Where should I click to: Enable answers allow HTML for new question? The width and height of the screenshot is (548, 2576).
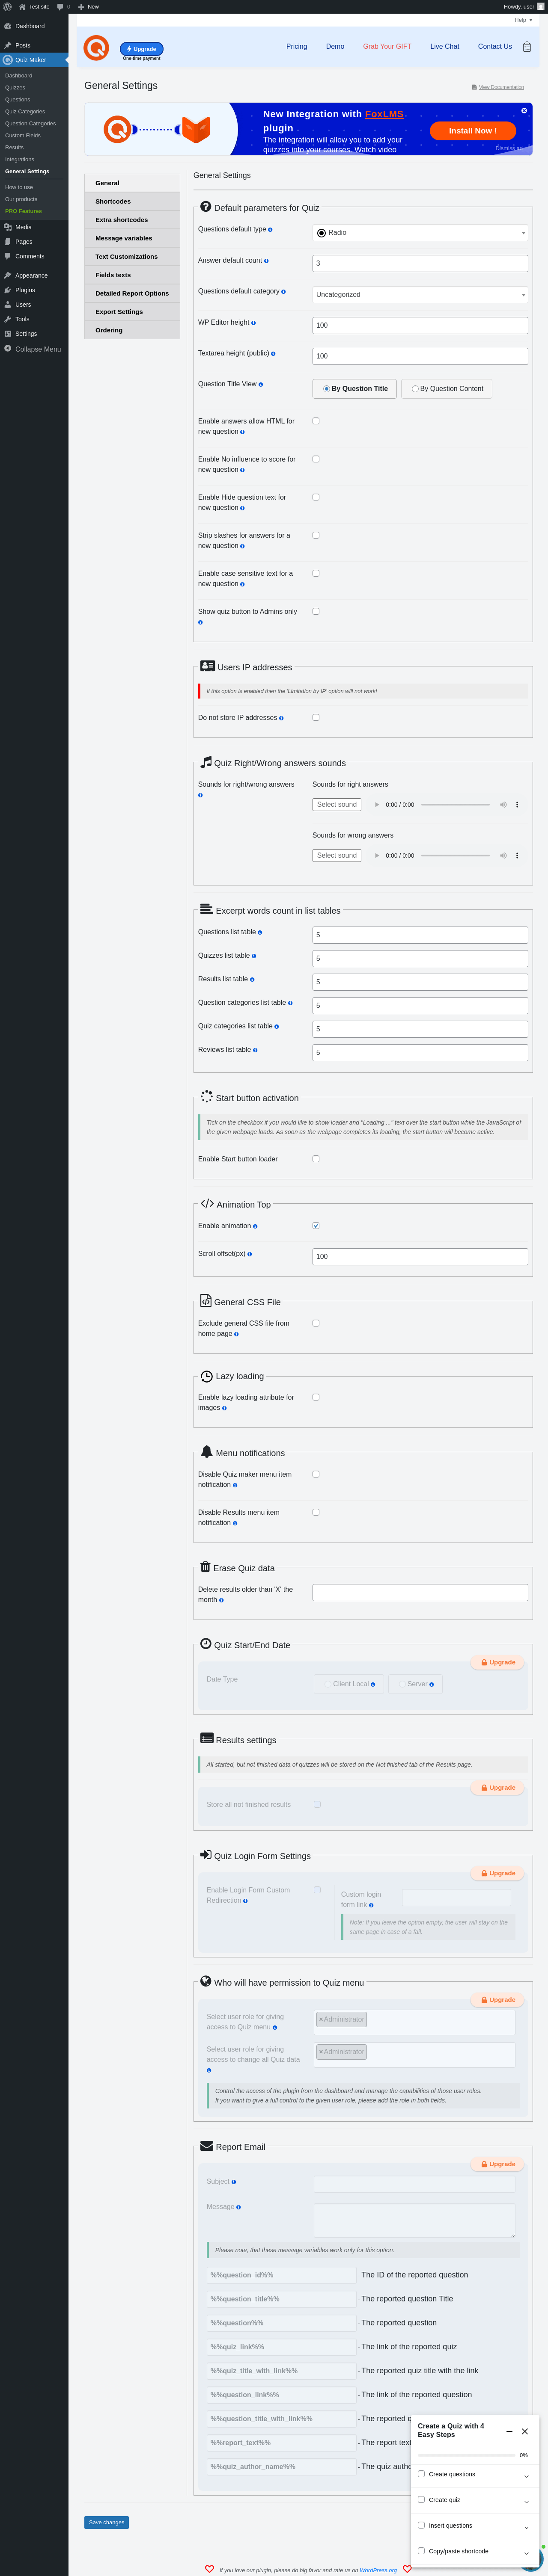pyautogui.click(x=316, y=421)
